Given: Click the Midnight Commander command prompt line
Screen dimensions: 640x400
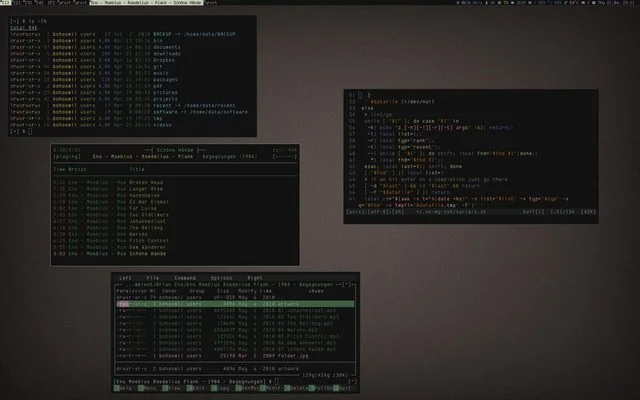Looking at the screenshot, I should [235, 382].
